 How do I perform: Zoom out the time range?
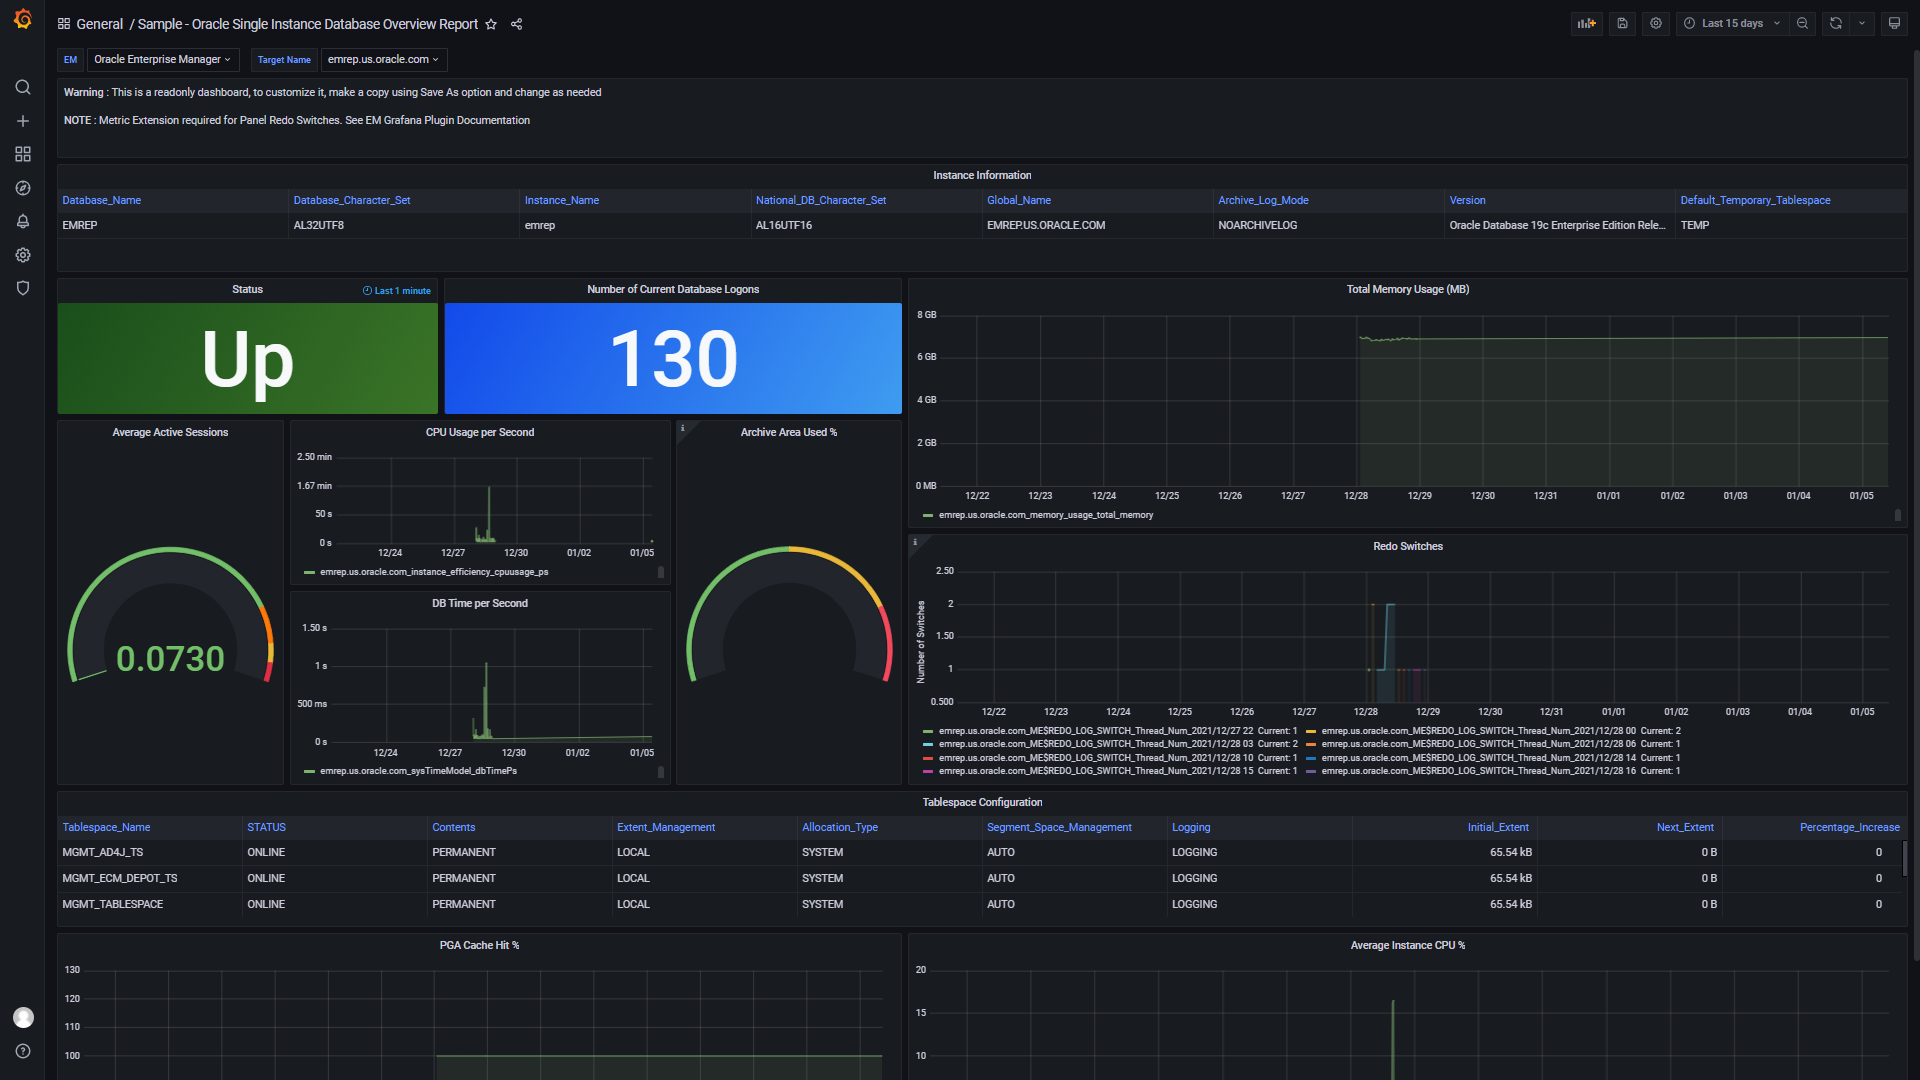tap(1802, 23)
